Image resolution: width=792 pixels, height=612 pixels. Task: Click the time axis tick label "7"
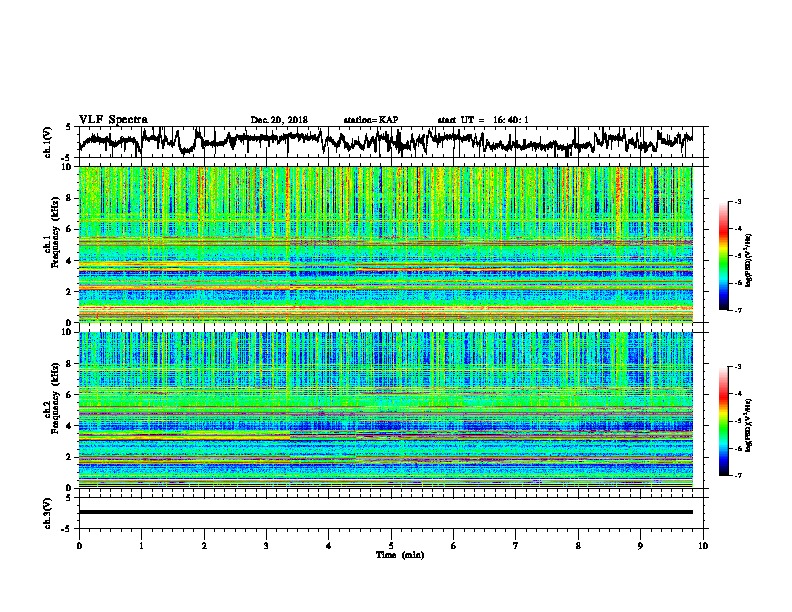click(516, 546)
